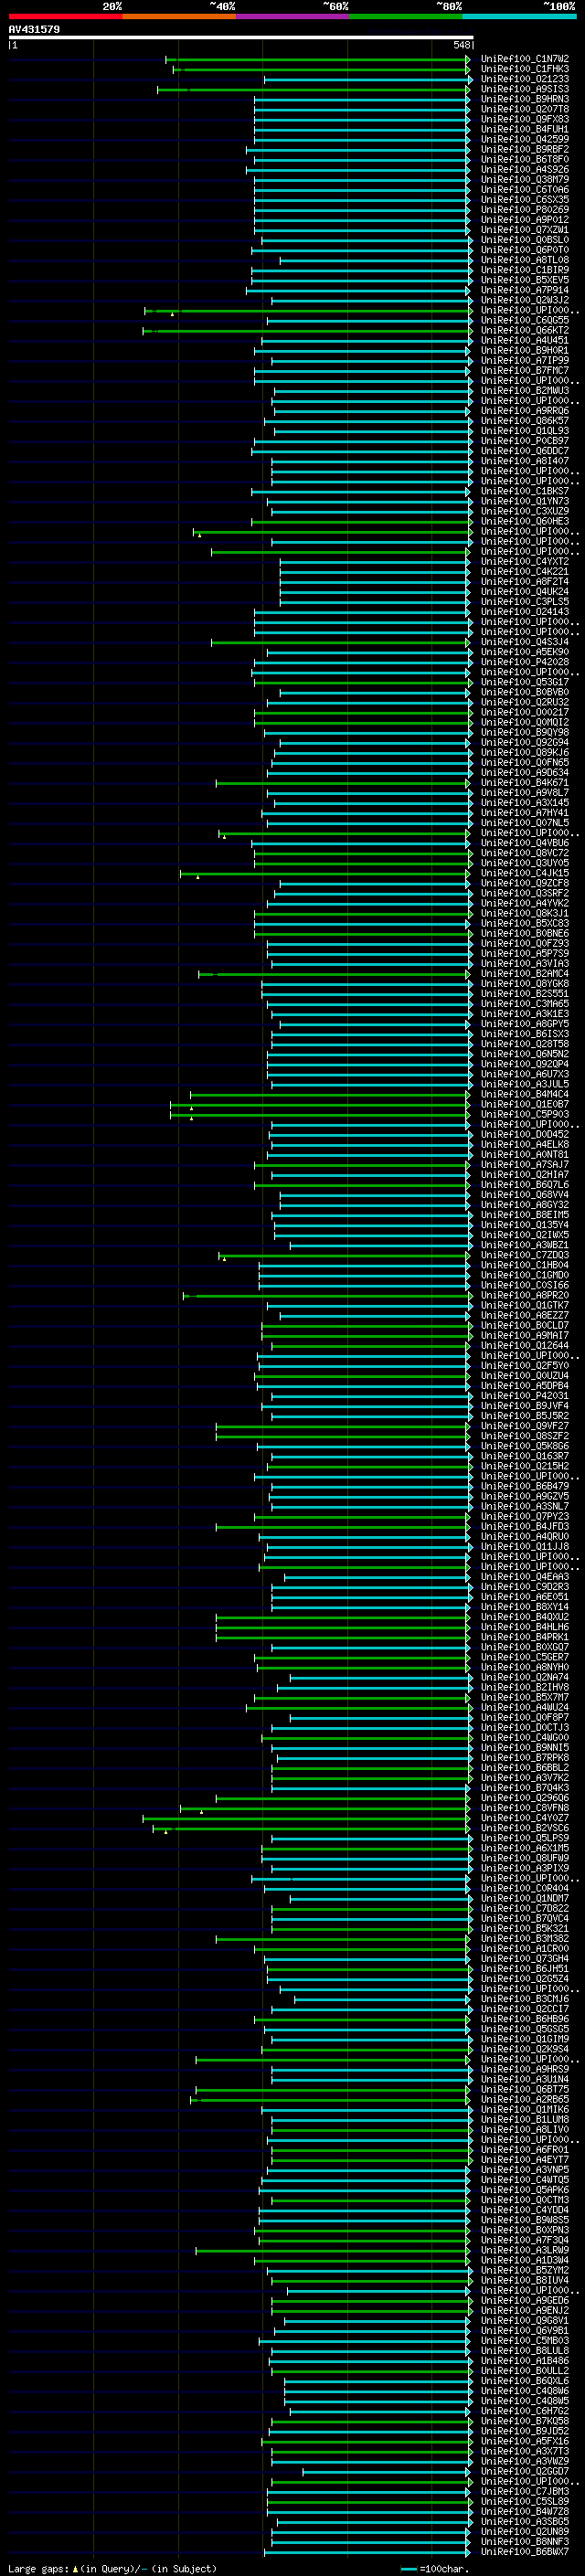585x2576 pixels.
Task: Click the white query sequence bar
Action: [x=241, y=37]
